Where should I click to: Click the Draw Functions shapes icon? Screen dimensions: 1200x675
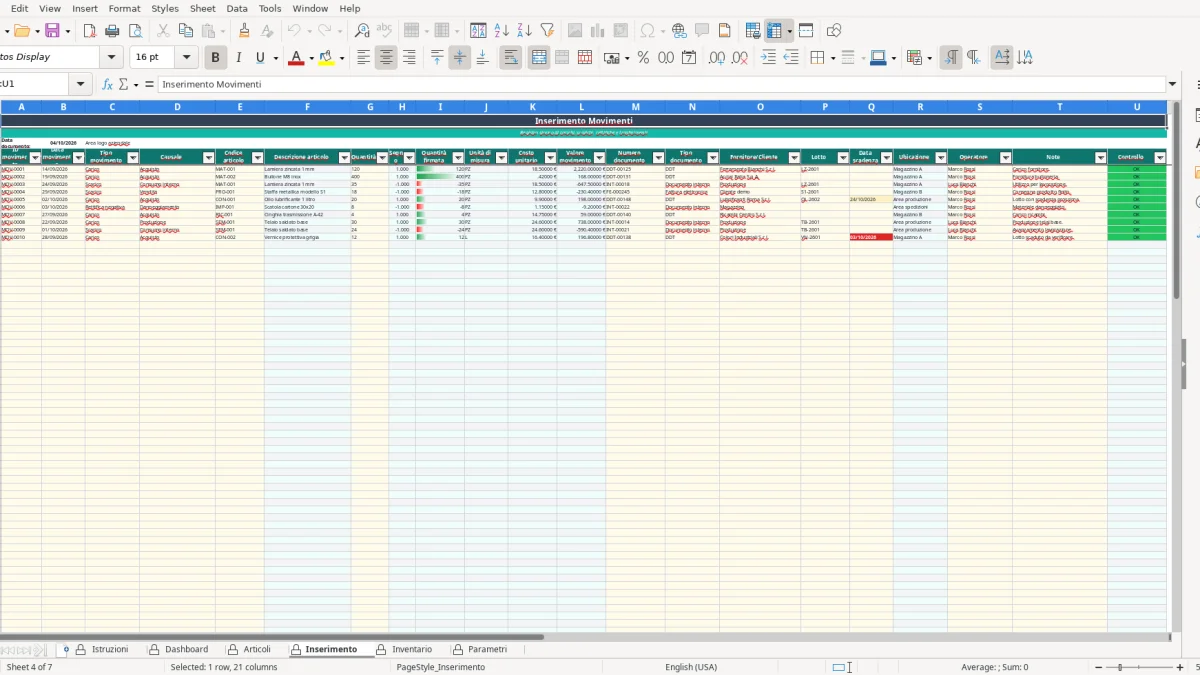pyautogui.click(x=834, y=31)
